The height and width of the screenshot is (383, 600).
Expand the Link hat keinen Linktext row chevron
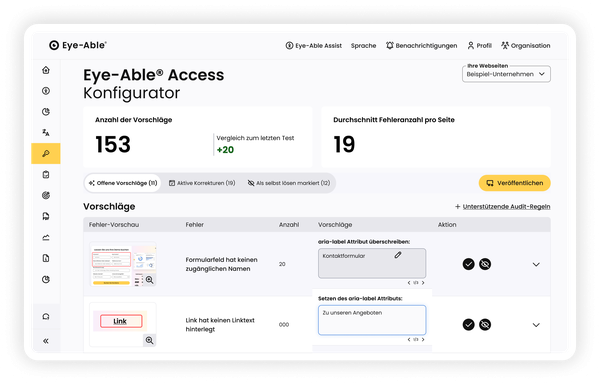(536, 325)
